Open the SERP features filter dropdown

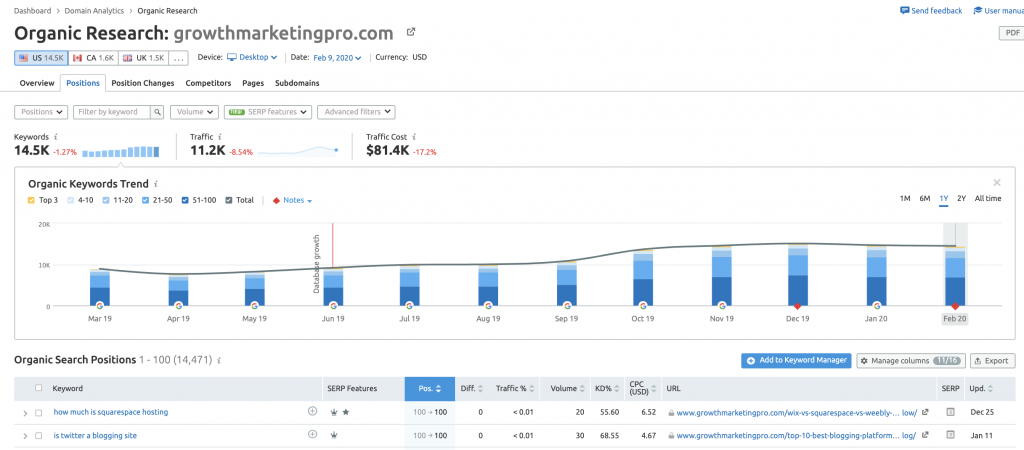268,112
